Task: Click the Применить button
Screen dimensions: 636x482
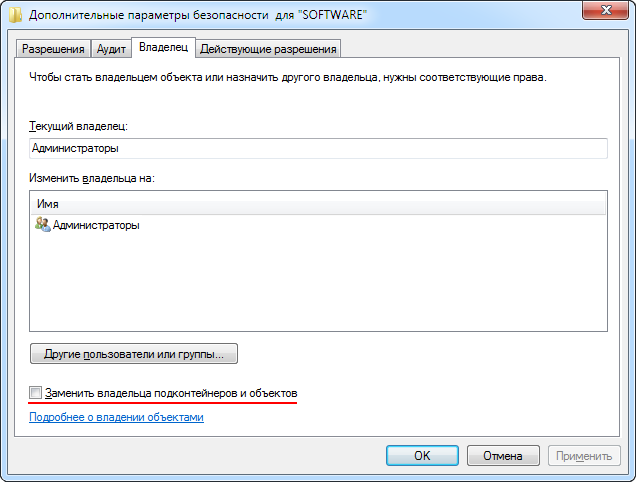Action: [x=584, y=456]
